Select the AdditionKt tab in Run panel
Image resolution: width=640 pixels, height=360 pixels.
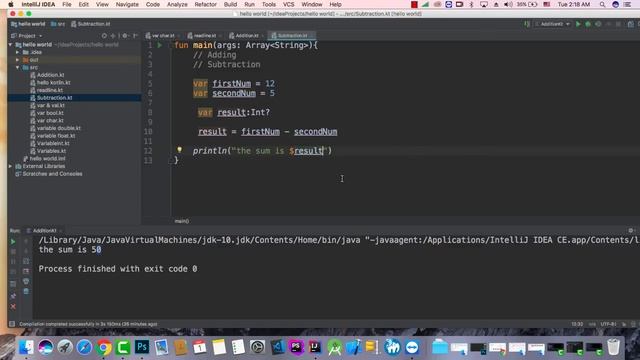coord(44,231)
